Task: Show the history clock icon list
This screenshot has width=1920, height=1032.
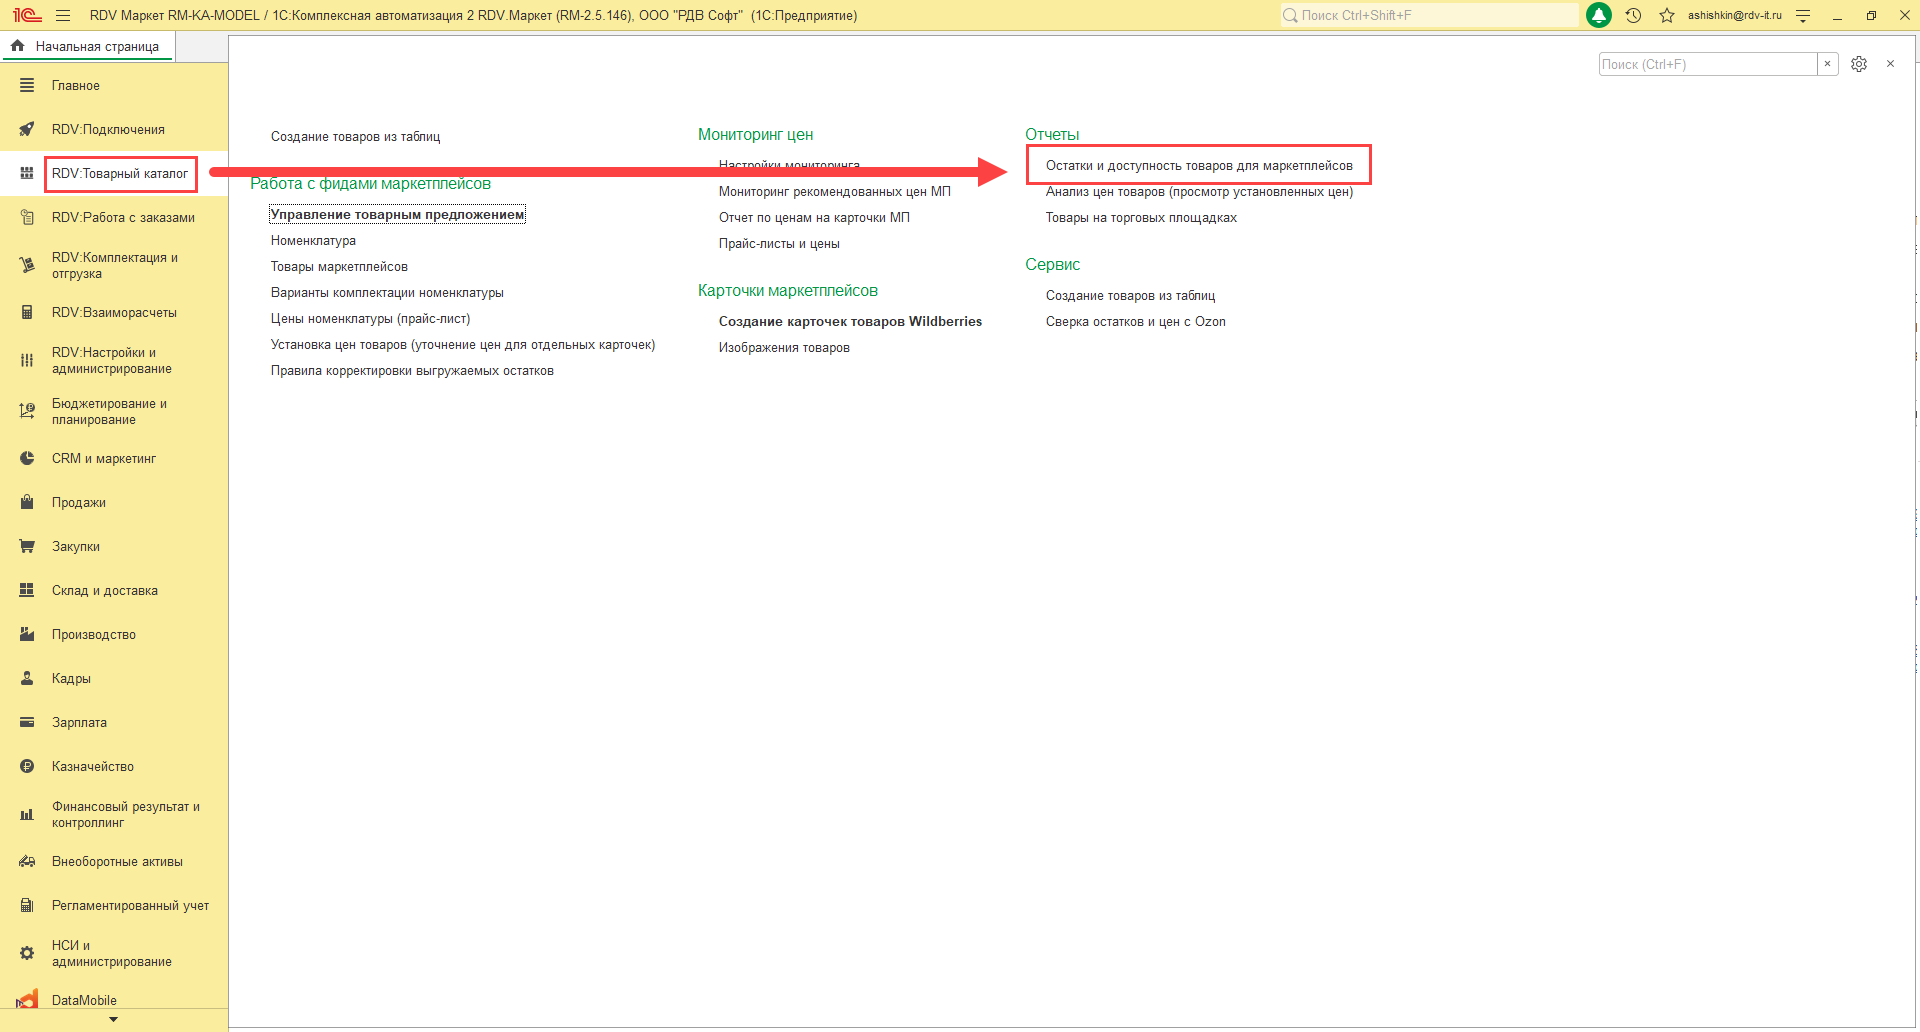Action: pyautogui.click(x=1633, y=15)
